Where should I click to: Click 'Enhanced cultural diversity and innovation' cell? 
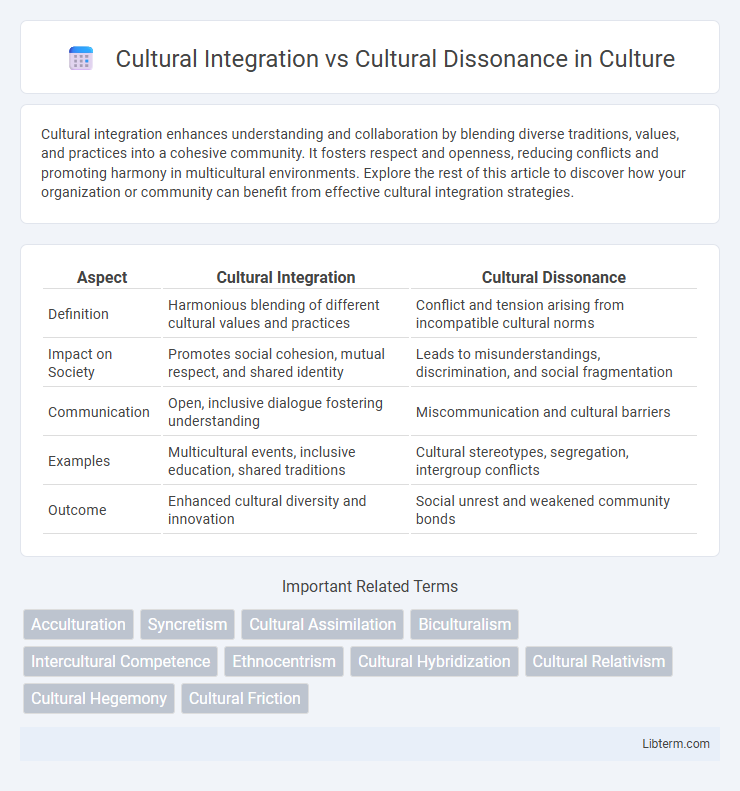[x=286, y=510]
